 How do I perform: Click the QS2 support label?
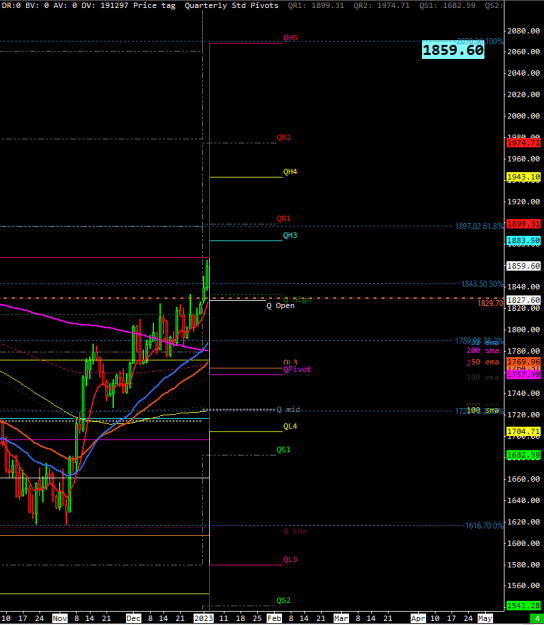tap(283, 601)
